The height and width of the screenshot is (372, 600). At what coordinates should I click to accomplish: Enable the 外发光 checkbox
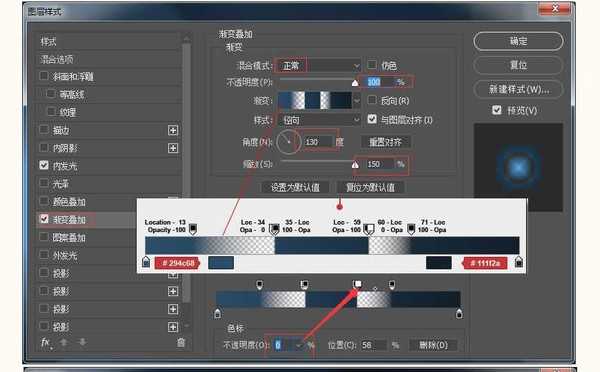[44, 255]
